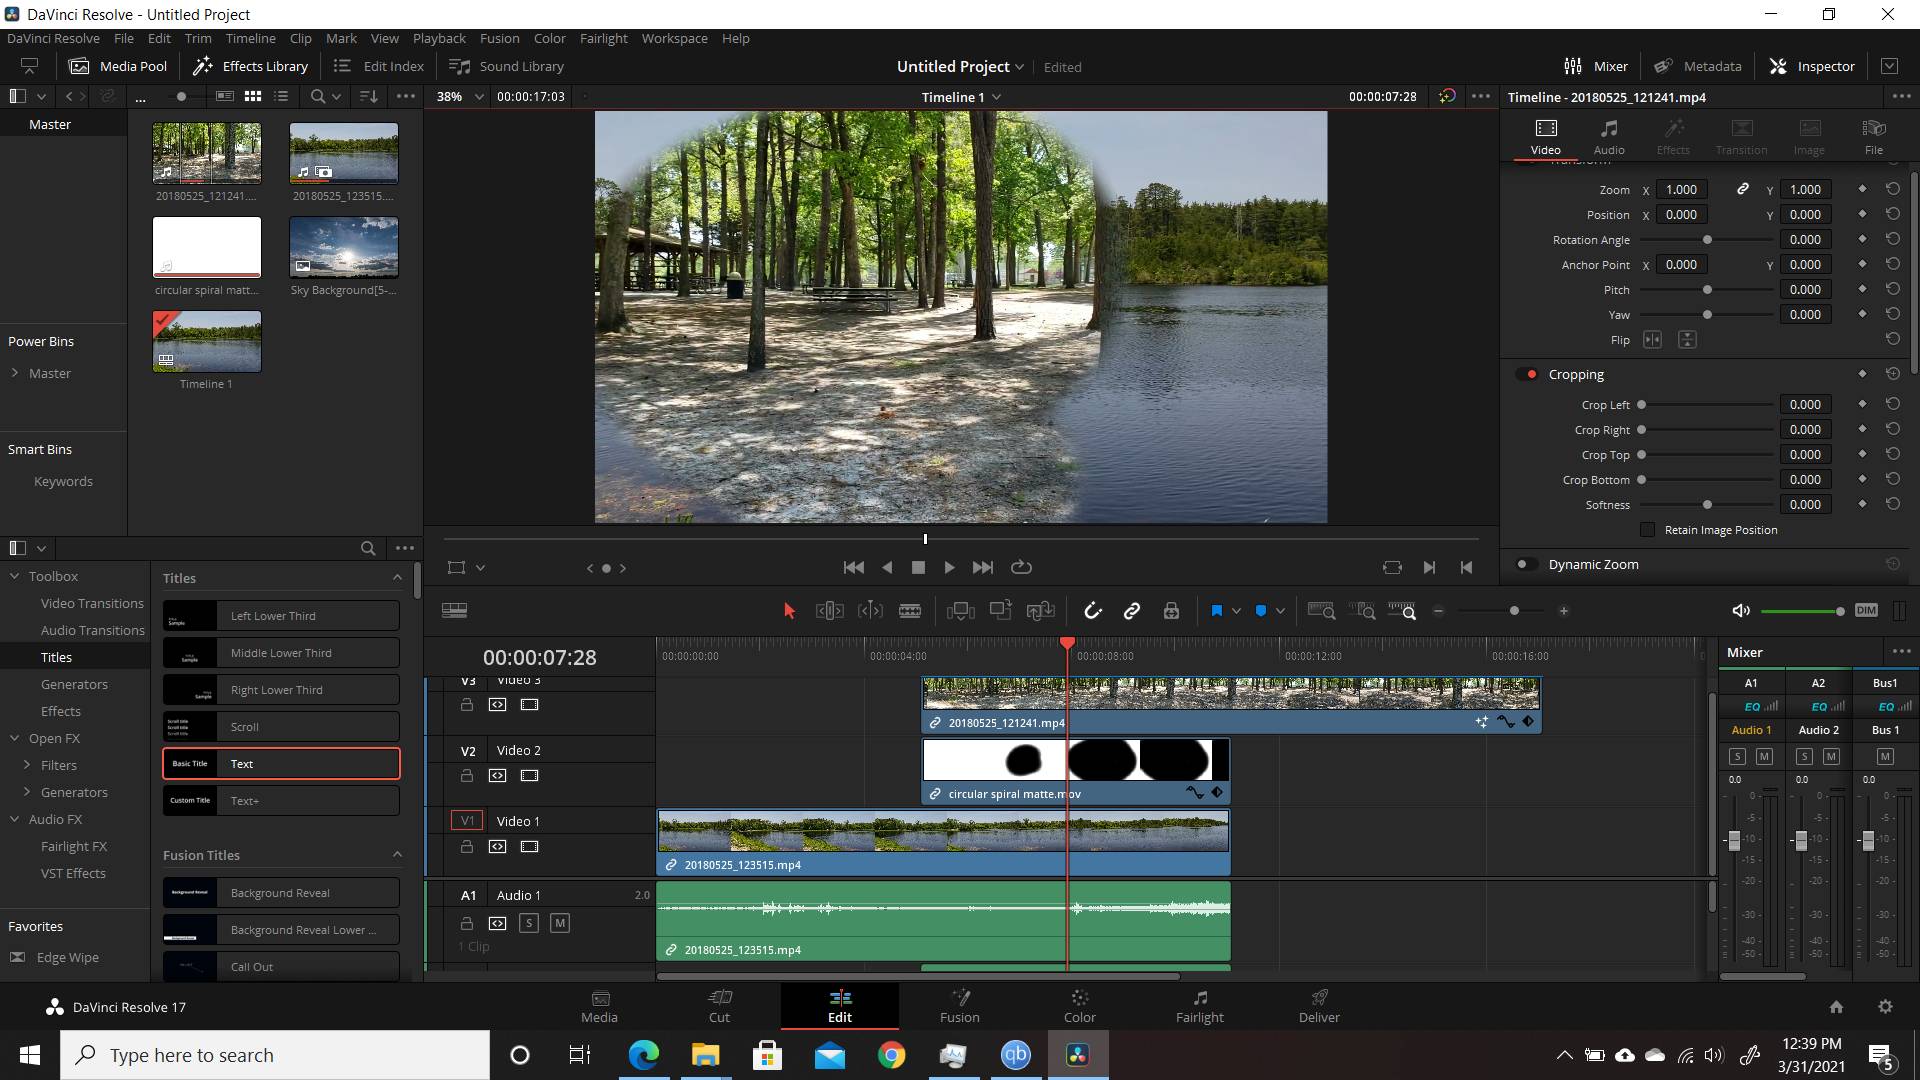Toggle Linked Selection chain icon
Image resolution: width=1920 pixels, height=1080 pixels.
click(x=1132, y=611)
